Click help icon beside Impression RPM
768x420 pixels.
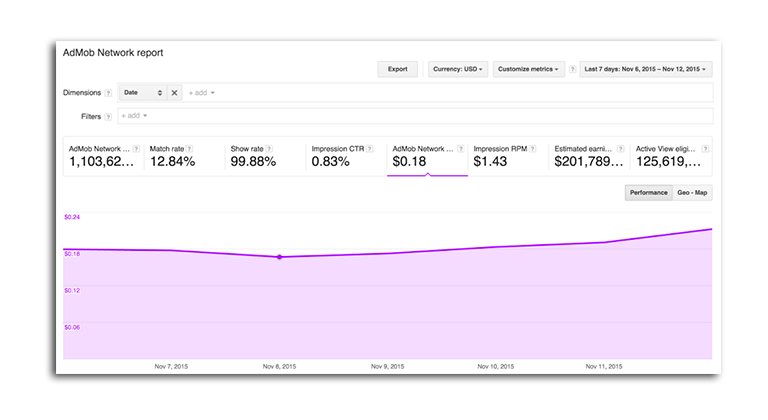click(x=532, y=149)
